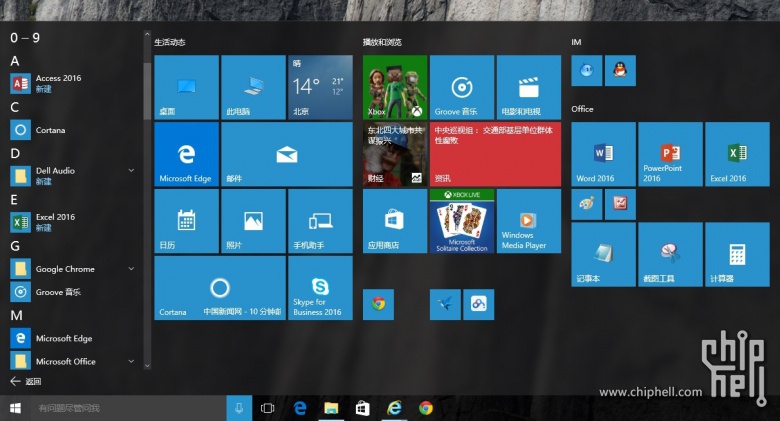This screenshot has width=780, height=421.
Task: Open the 手机助手 phone companion tile
Action: click(320, 221)
